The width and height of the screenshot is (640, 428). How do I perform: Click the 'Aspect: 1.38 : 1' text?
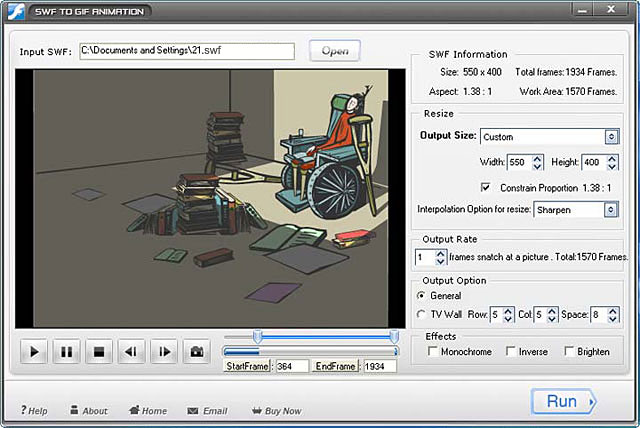coord(460,91)
